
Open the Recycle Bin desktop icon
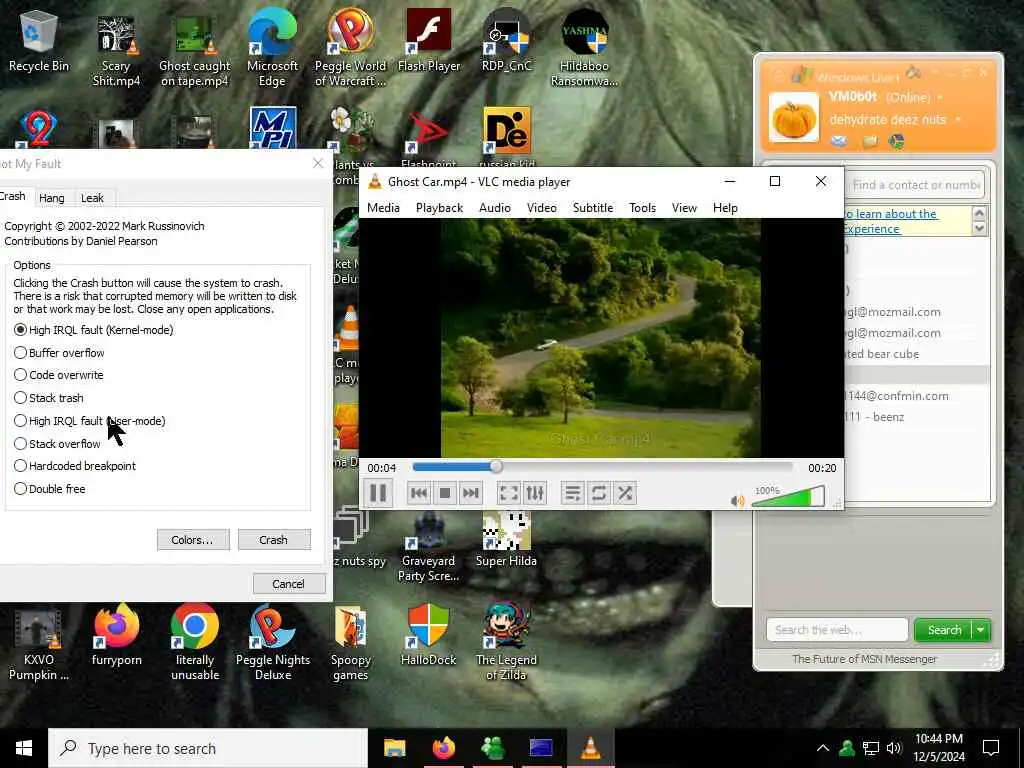(39, 42)
